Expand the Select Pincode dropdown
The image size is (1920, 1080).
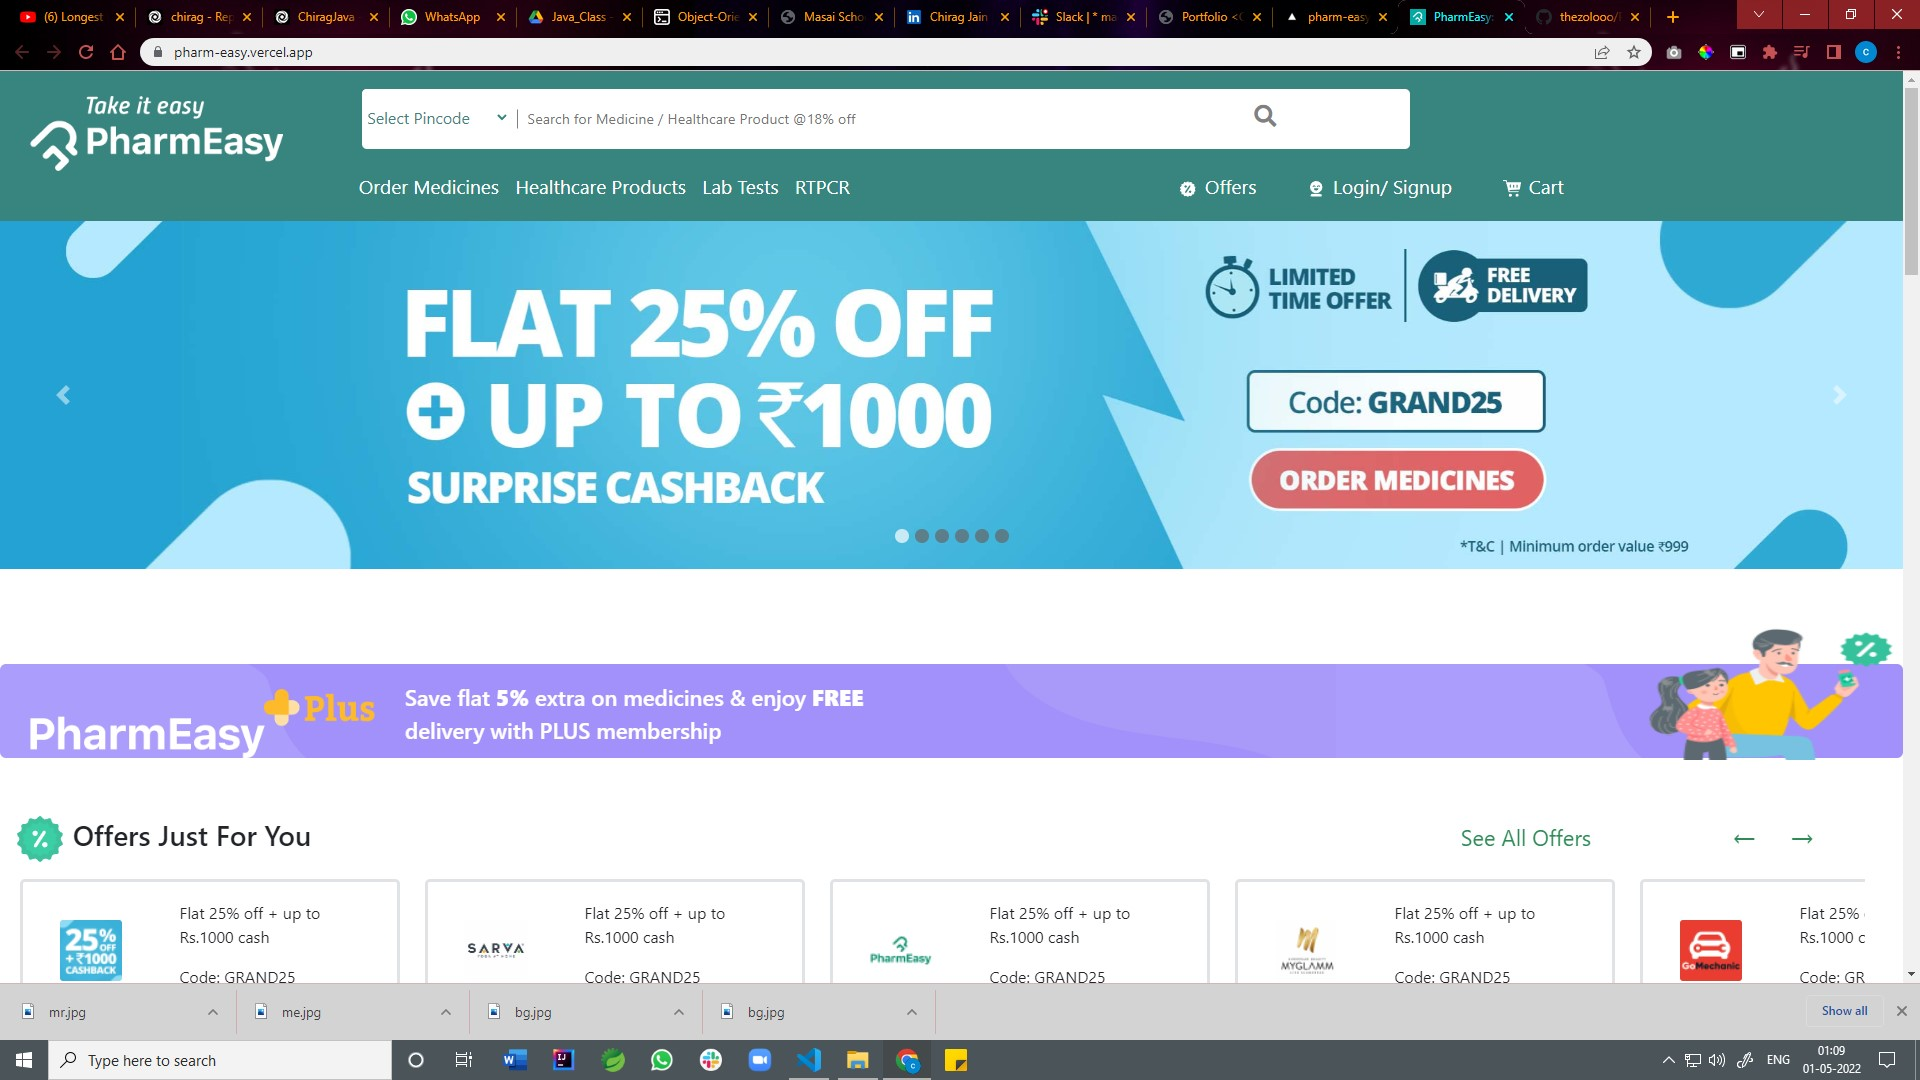click(x=437, y=118)
